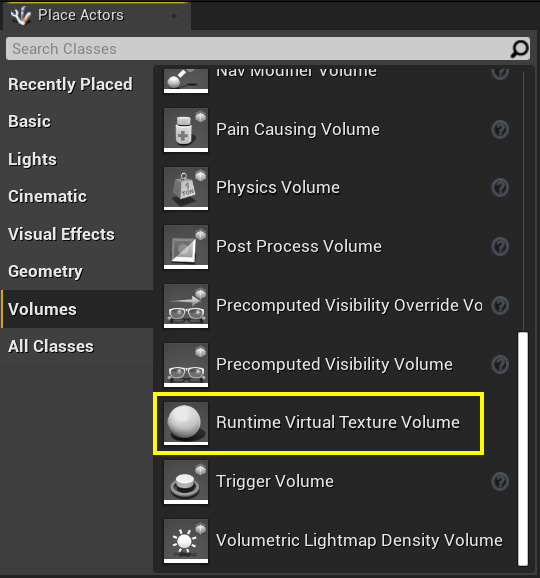Close the Place Actors tab
Image resolution: width=540 pixels, height=578 pixels.
click(x=174, y=16)
